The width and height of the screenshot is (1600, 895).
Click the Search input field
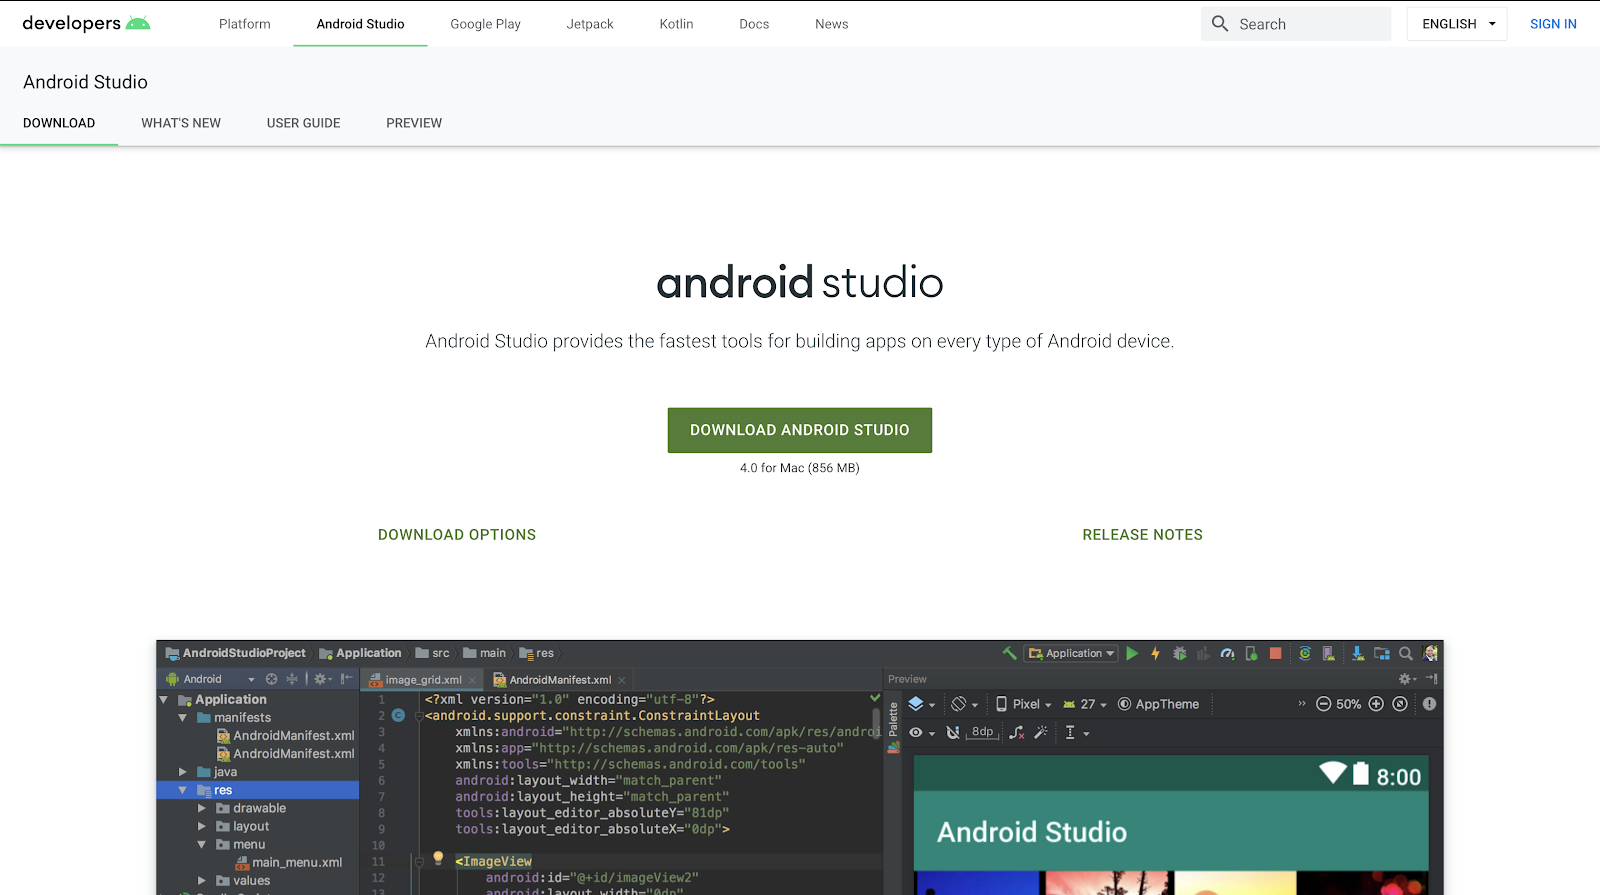(x=1296, y=24)
